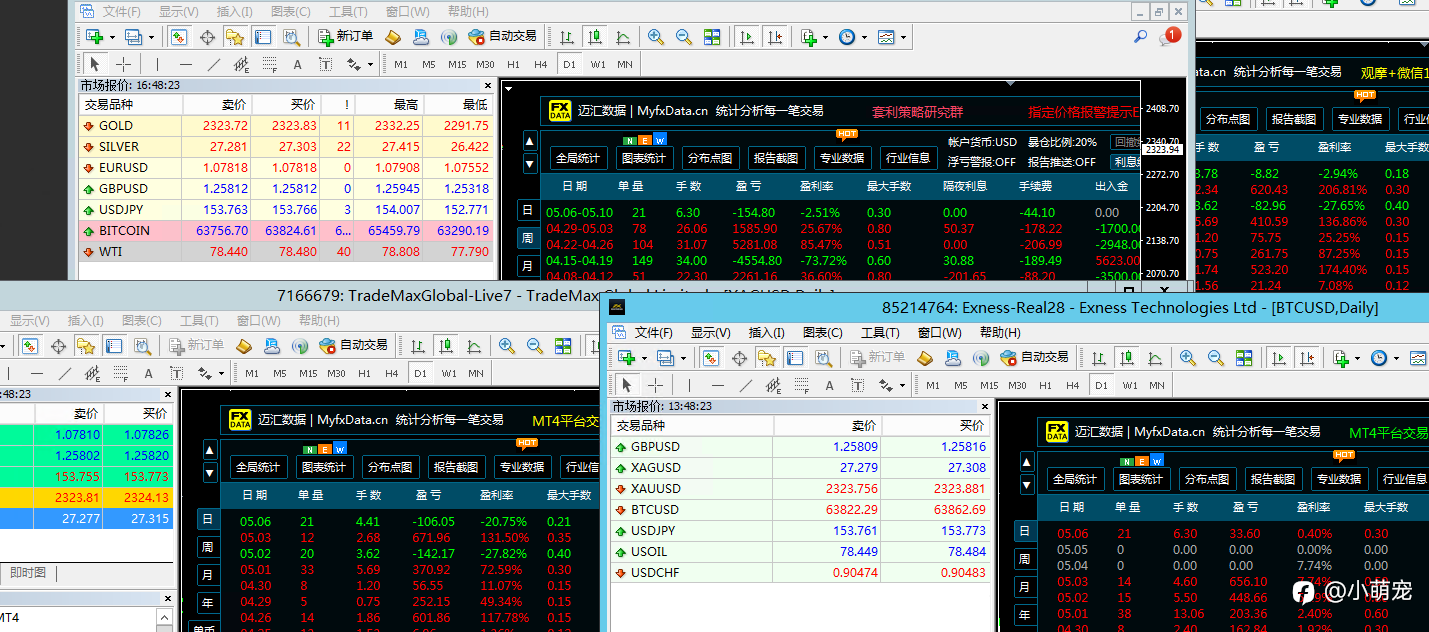Select BITCOIN row in top Market Watch
Viewport: 1429px width, 632px height.
(287, 231)
